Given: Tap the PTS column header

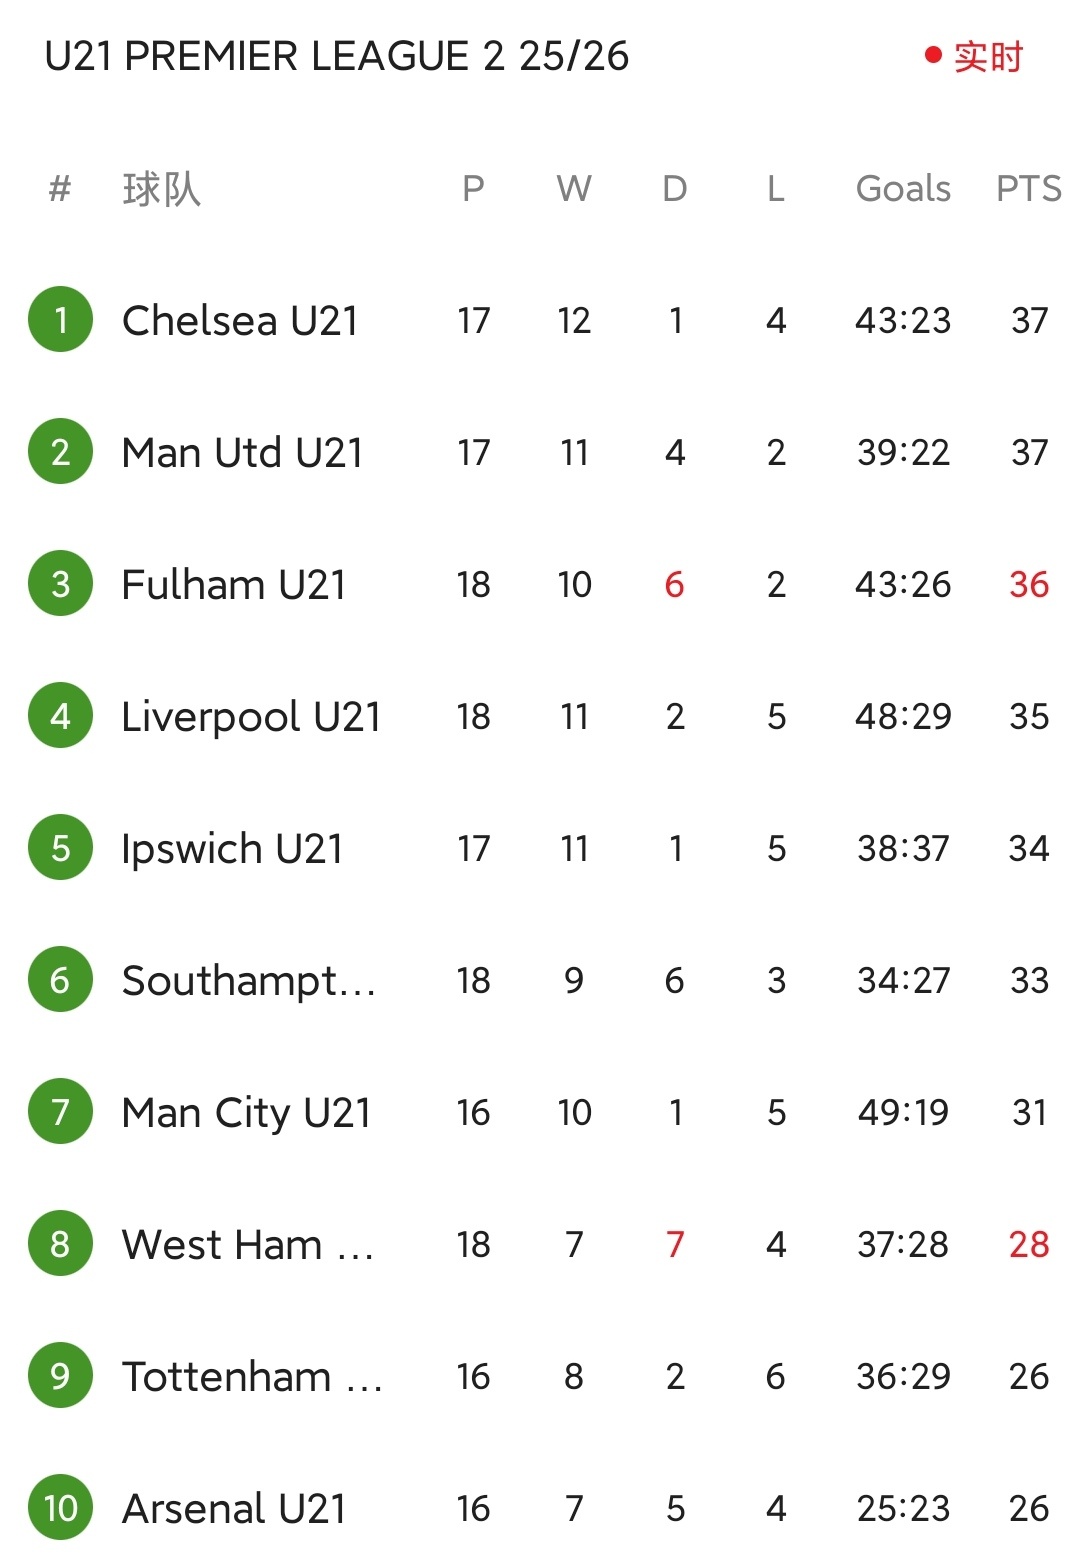Looking at the screenshot, I should point(1028,189).
